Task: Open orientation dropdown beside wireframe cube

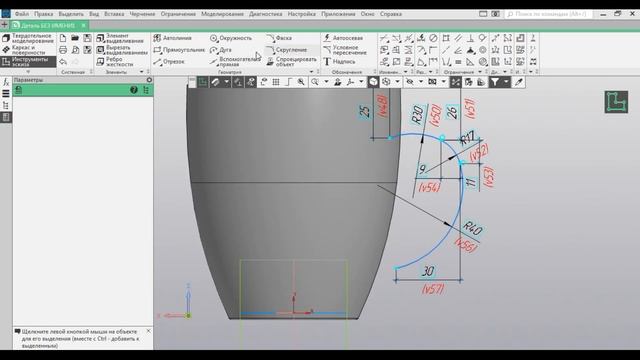Action: coord(397,82)
